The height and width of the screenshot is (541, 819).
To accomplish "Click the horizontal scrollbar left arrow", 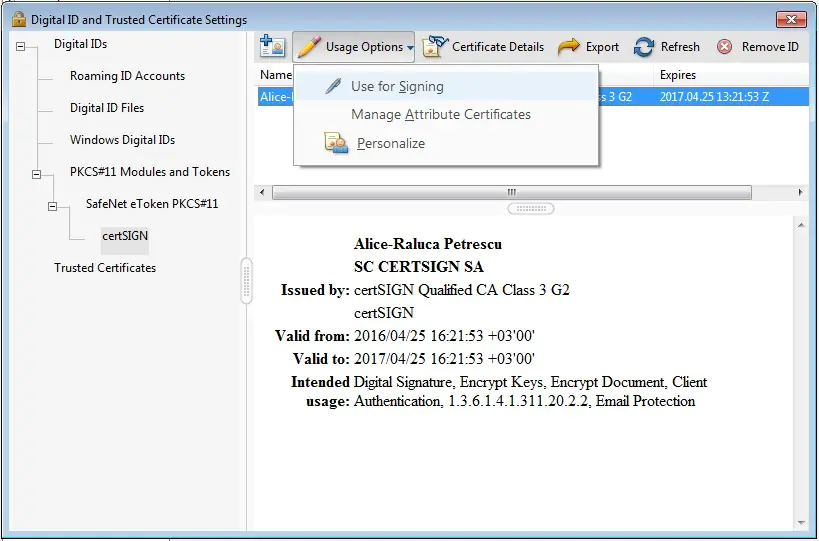I will [262, 192].
